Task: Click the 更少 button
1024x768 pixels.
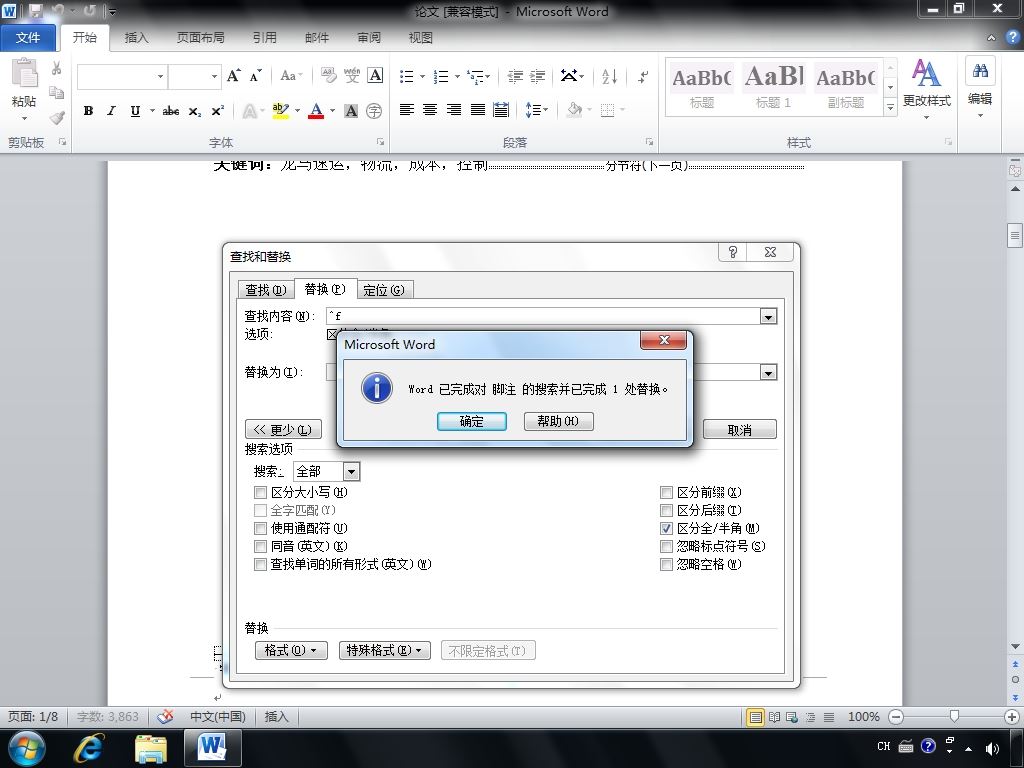Action: click(x=283, y=430)
